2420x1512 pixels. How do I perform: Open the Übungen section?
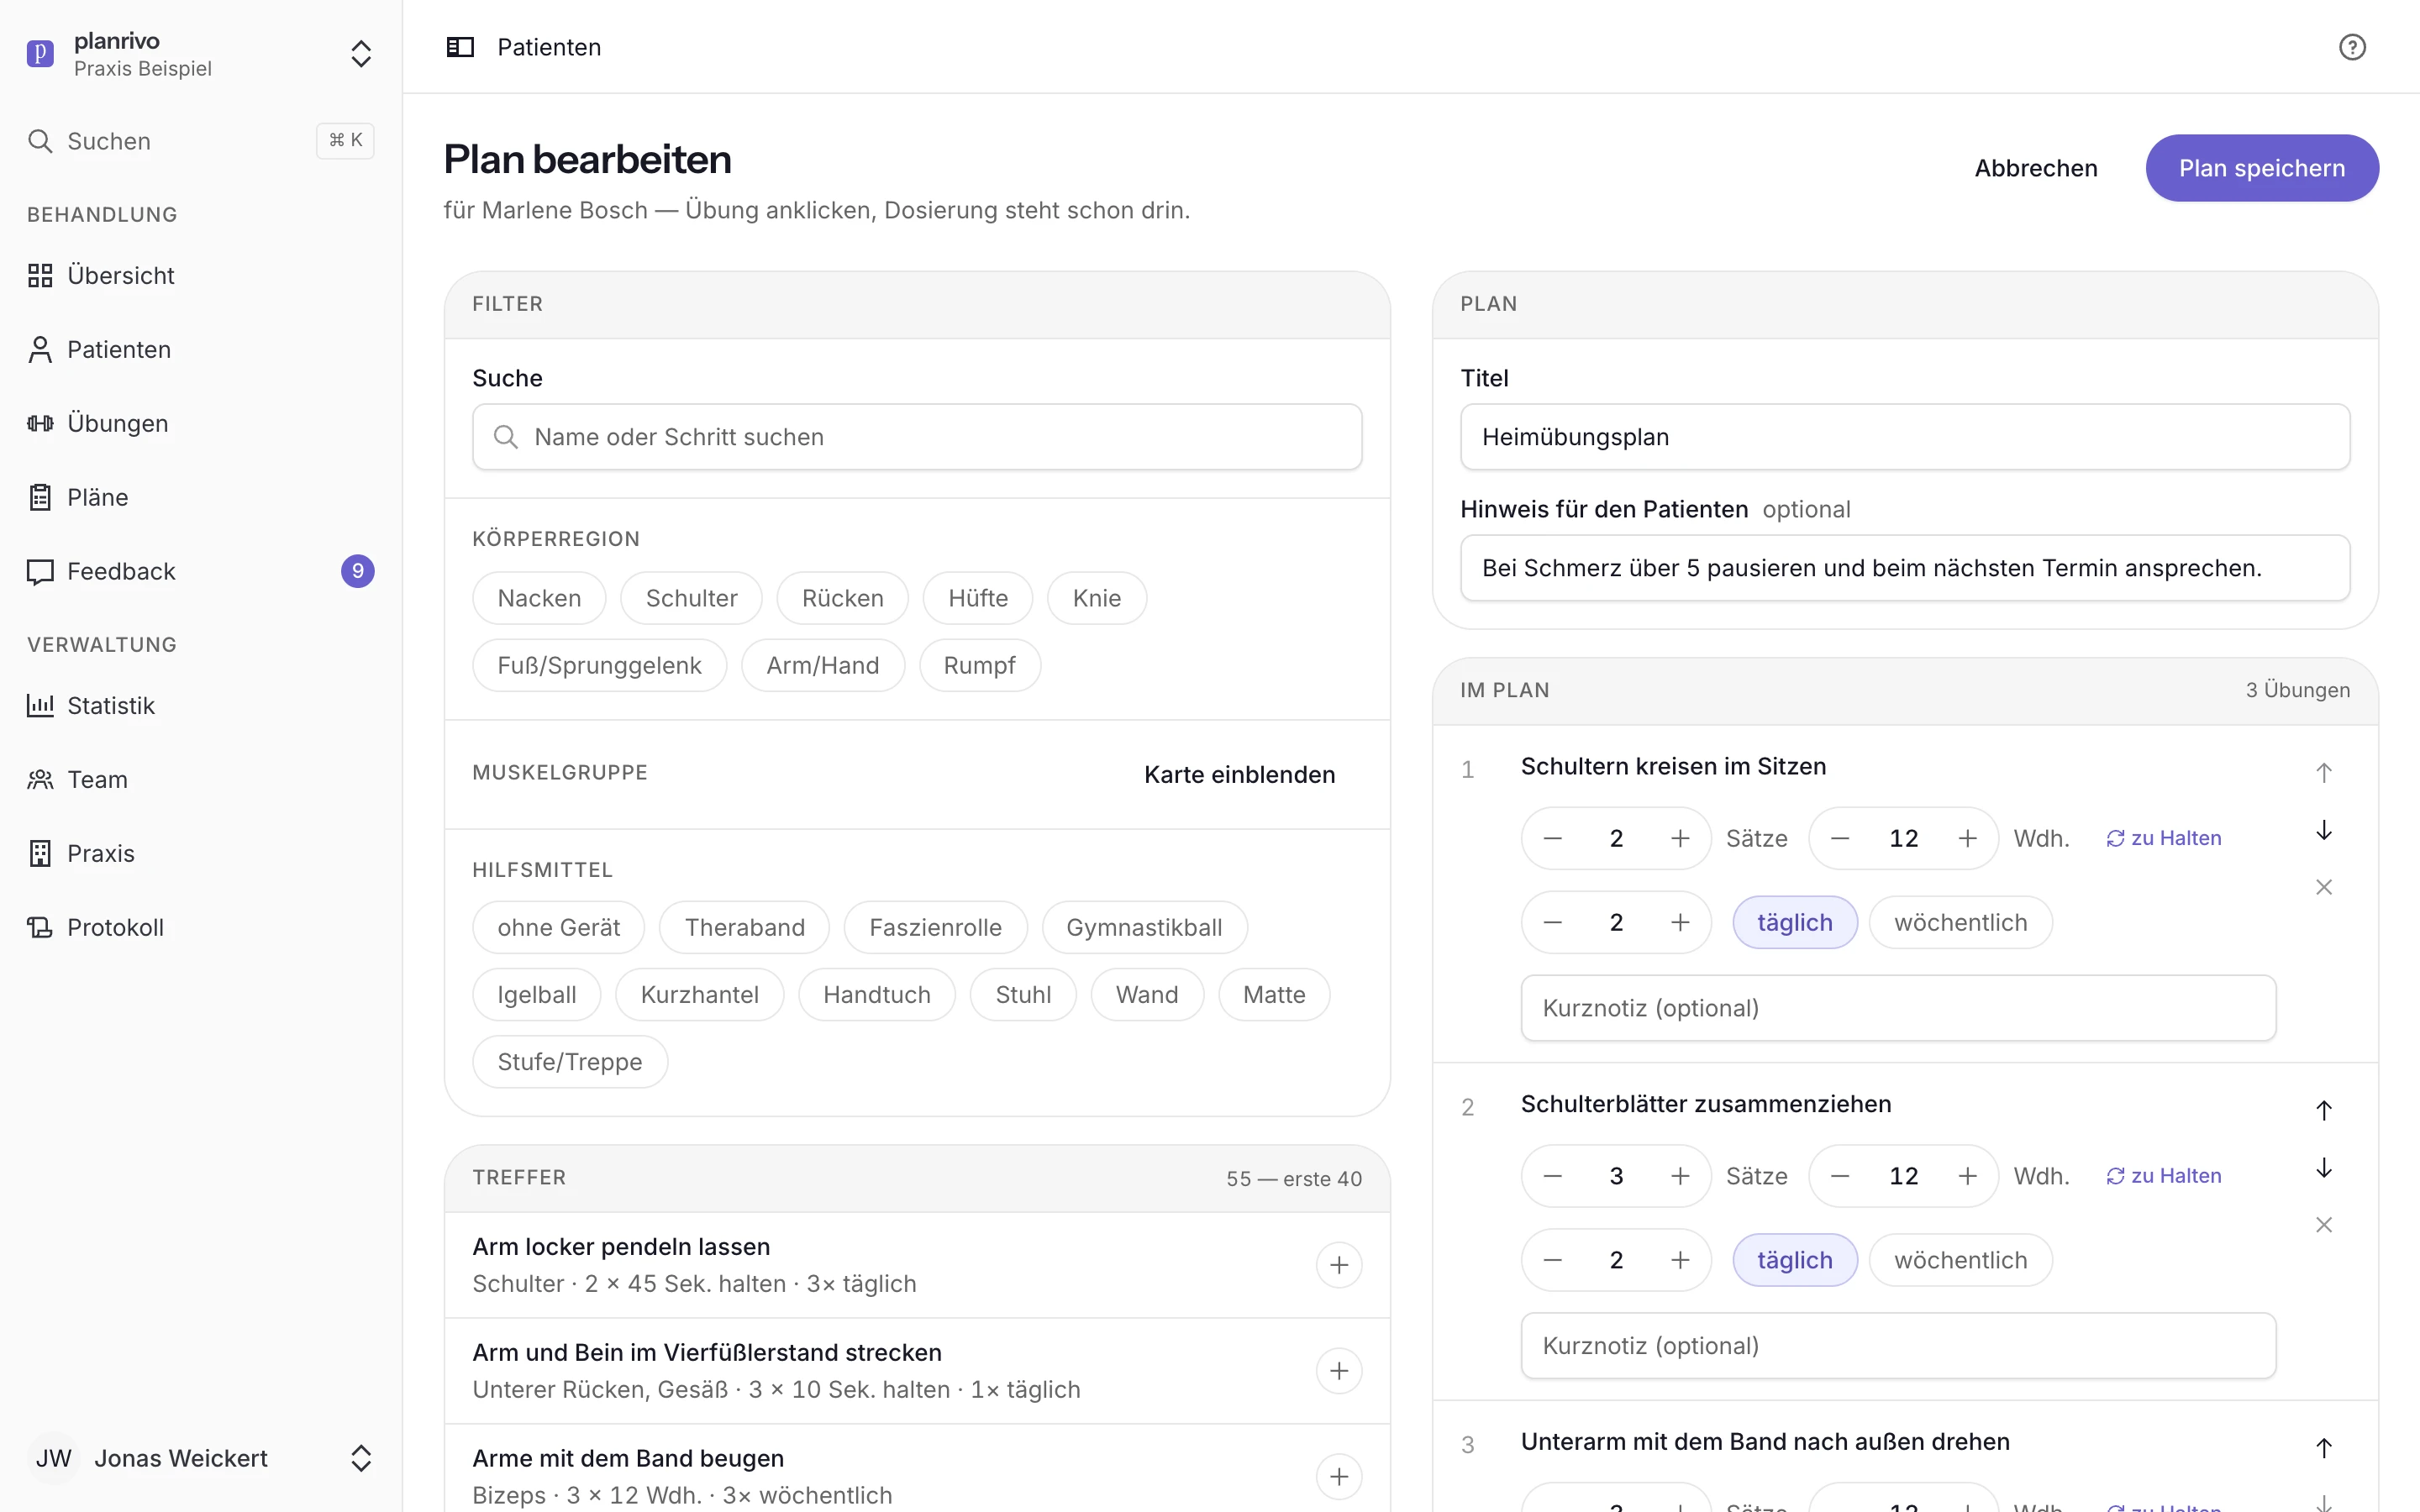pos(200,423)
